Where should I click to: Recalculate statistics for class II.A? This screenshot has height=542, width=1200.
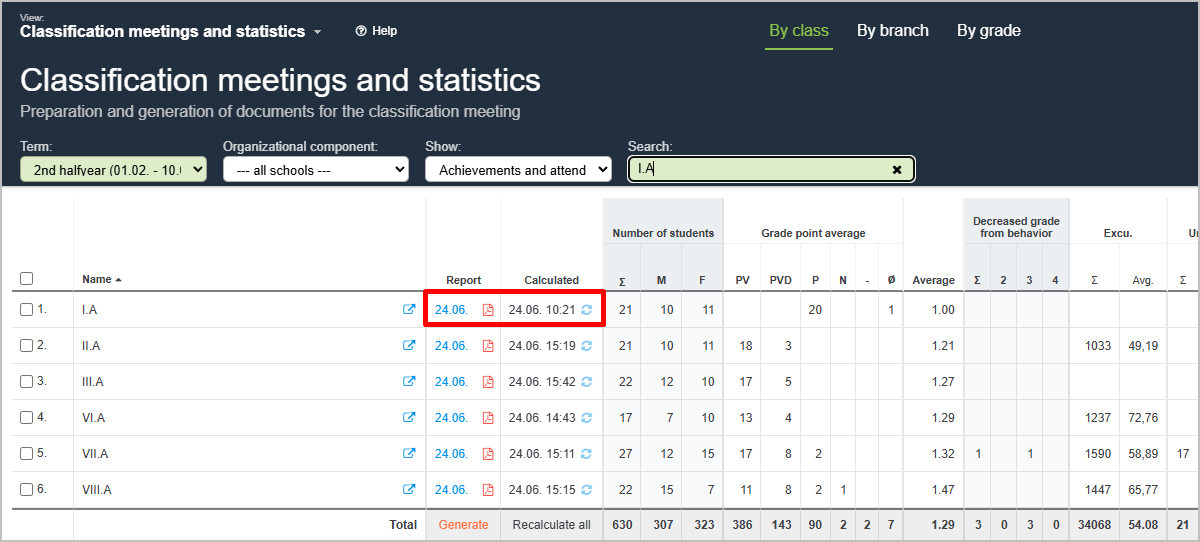click(x=587, y=346)
